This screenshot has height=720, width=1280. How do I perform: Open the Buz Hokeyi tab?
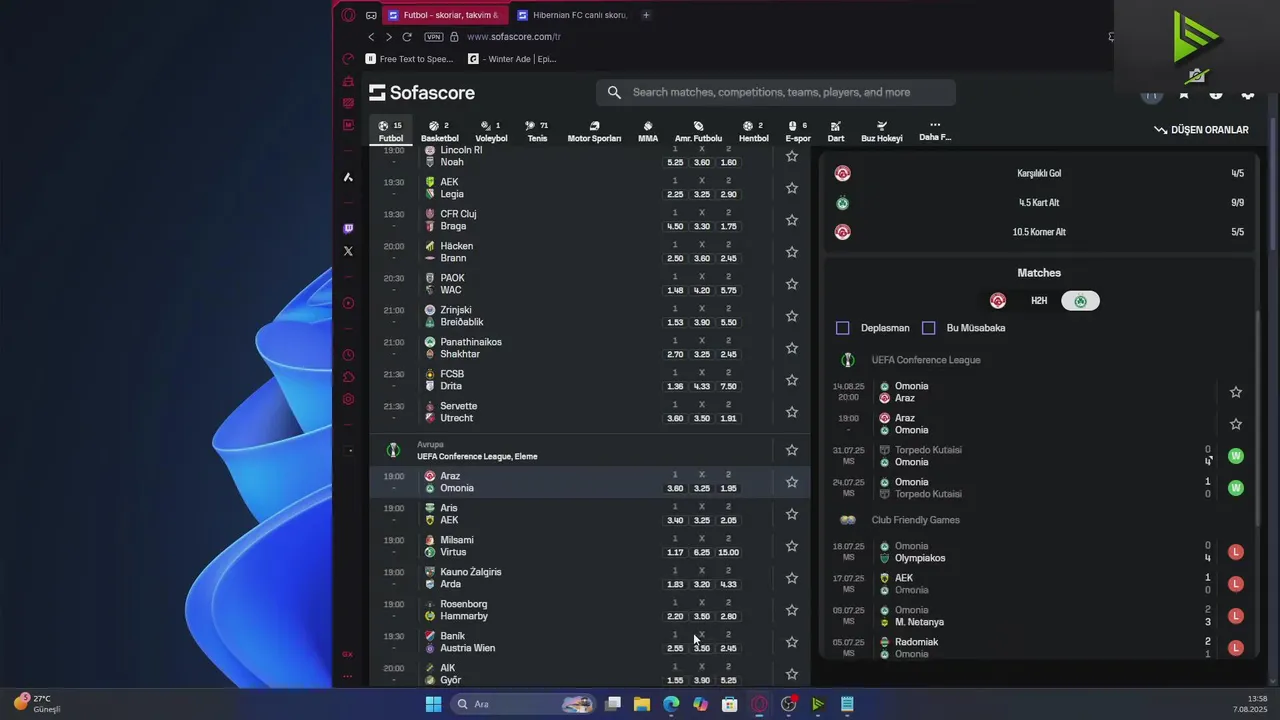(x=882, y=132)
